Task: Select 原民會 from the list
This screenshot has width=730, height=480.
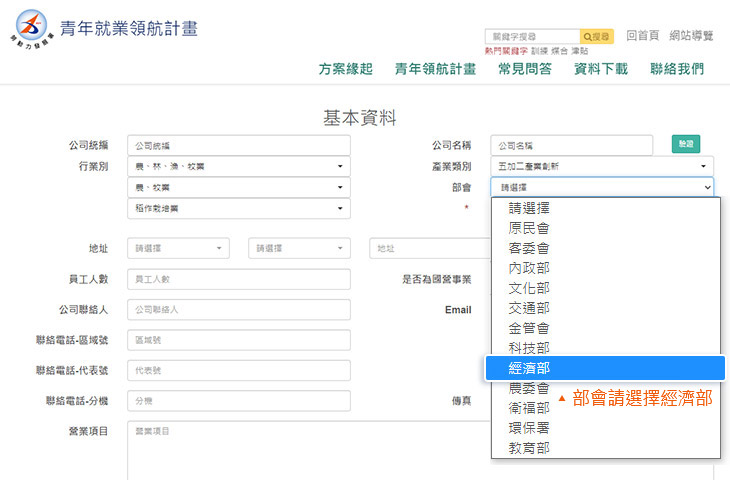Action: [606, 228]
